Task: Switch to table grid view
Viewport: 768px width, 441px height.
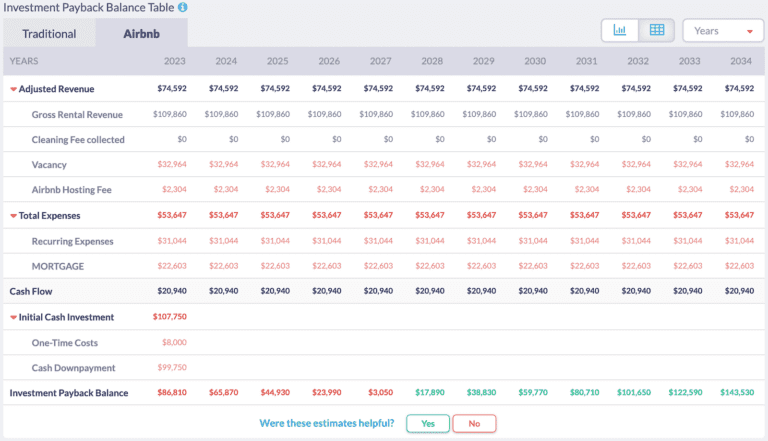Action: 656,30
